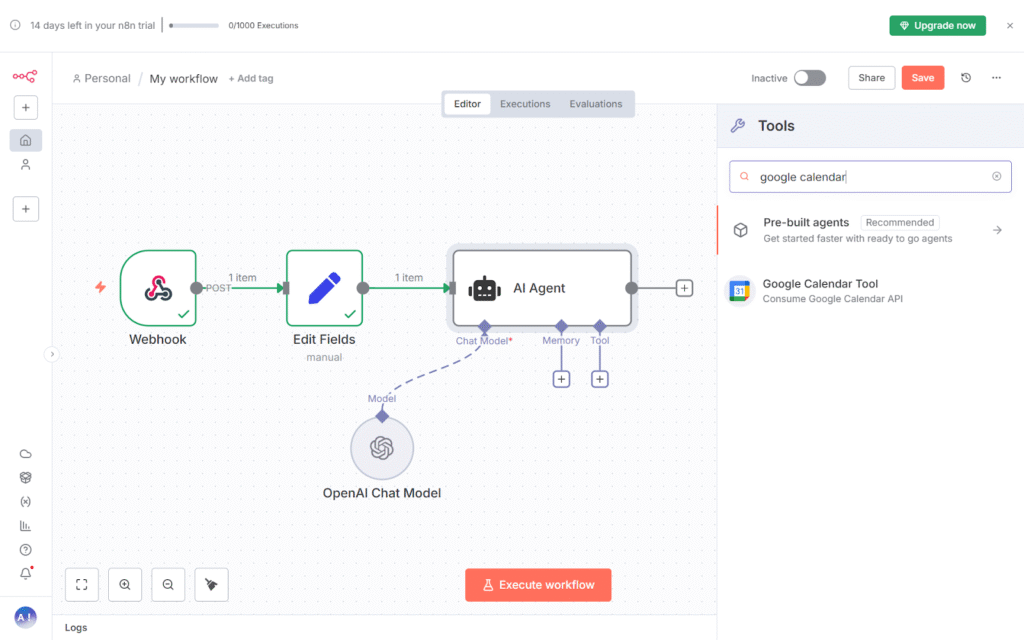Image resolution: width=1024 pixels, height=640 pixels.
Task: Select the Edit Fields node
Action: (x=324, y=288)
